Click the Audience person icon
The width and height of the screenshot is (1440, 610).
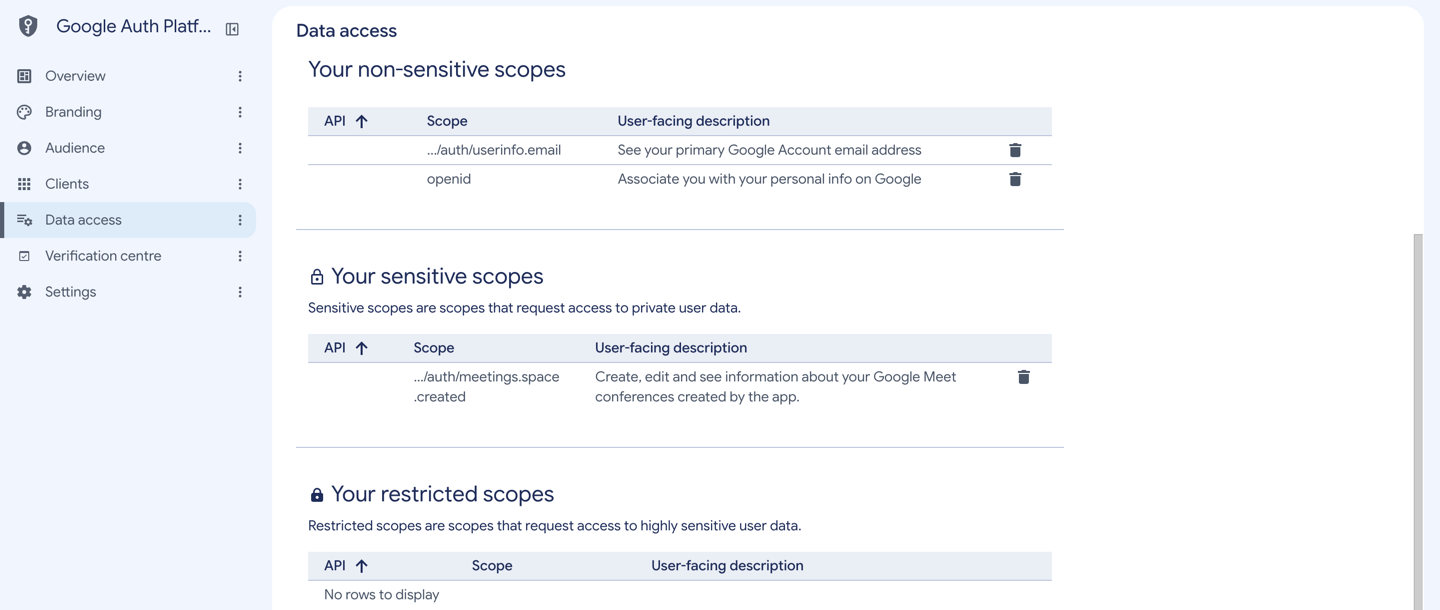[x=25, y=148]
